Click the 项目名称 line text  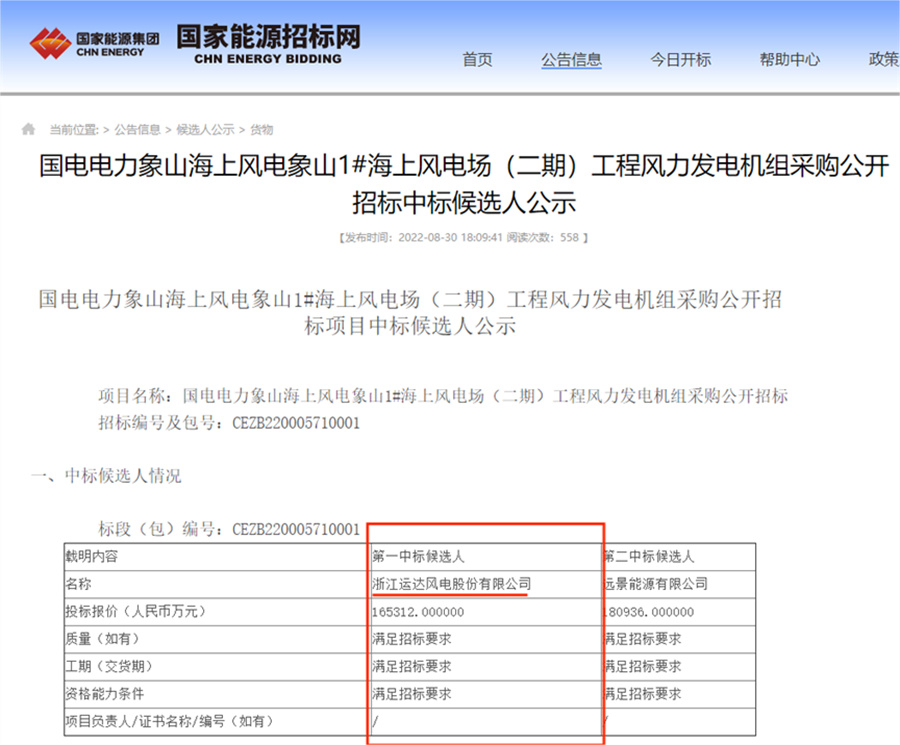[x=443, y=396]
